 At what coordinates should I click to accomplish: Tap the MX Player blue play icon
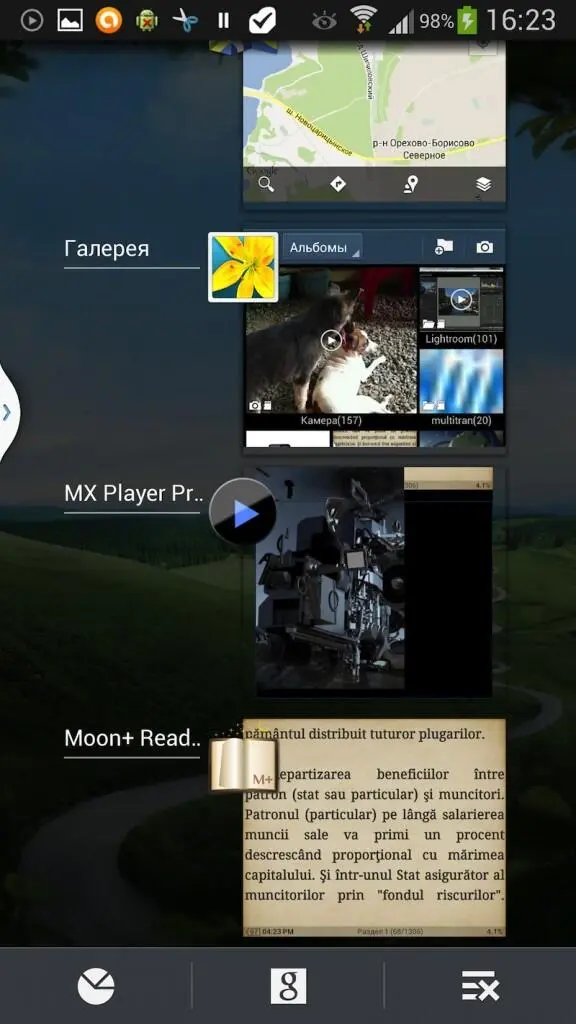click(x=242, y=511)
